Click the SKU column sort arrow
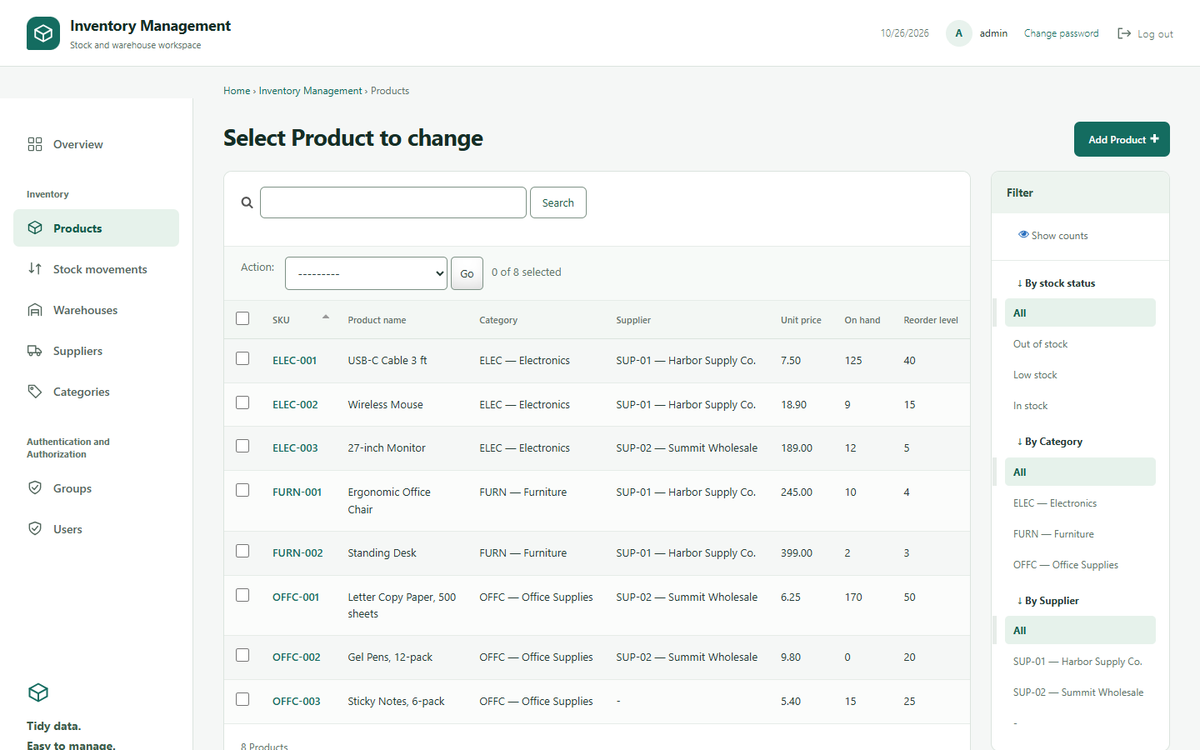Screen dimensions: 1200x750 [326, 317]
